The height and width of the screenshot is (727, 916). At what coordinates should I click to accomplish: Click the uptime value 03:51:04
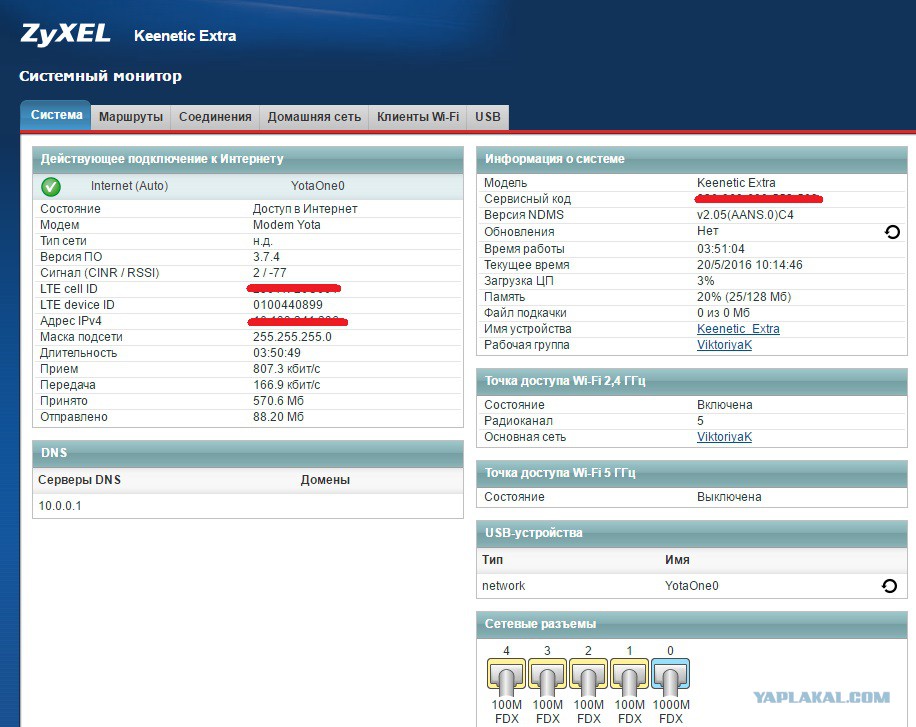point(720,248)
